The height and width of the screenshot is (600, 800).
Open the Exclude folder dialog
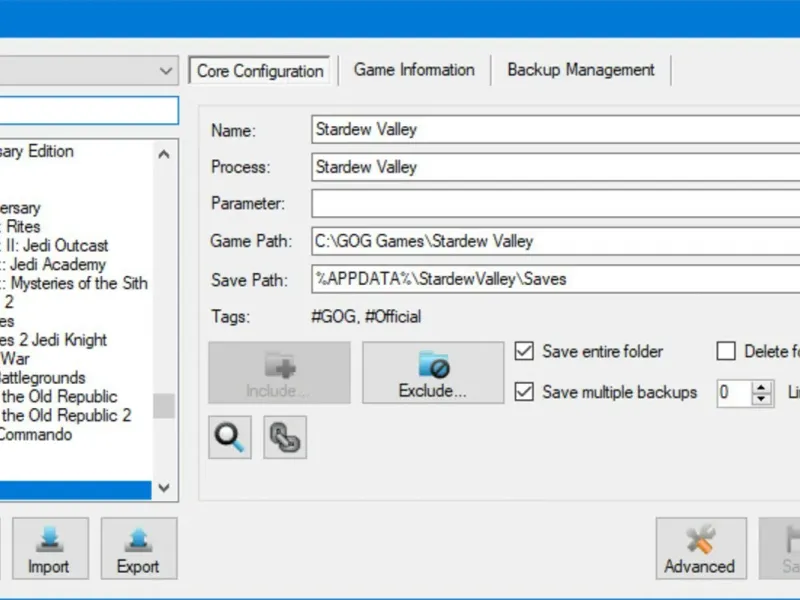click(x=433, y=372)
